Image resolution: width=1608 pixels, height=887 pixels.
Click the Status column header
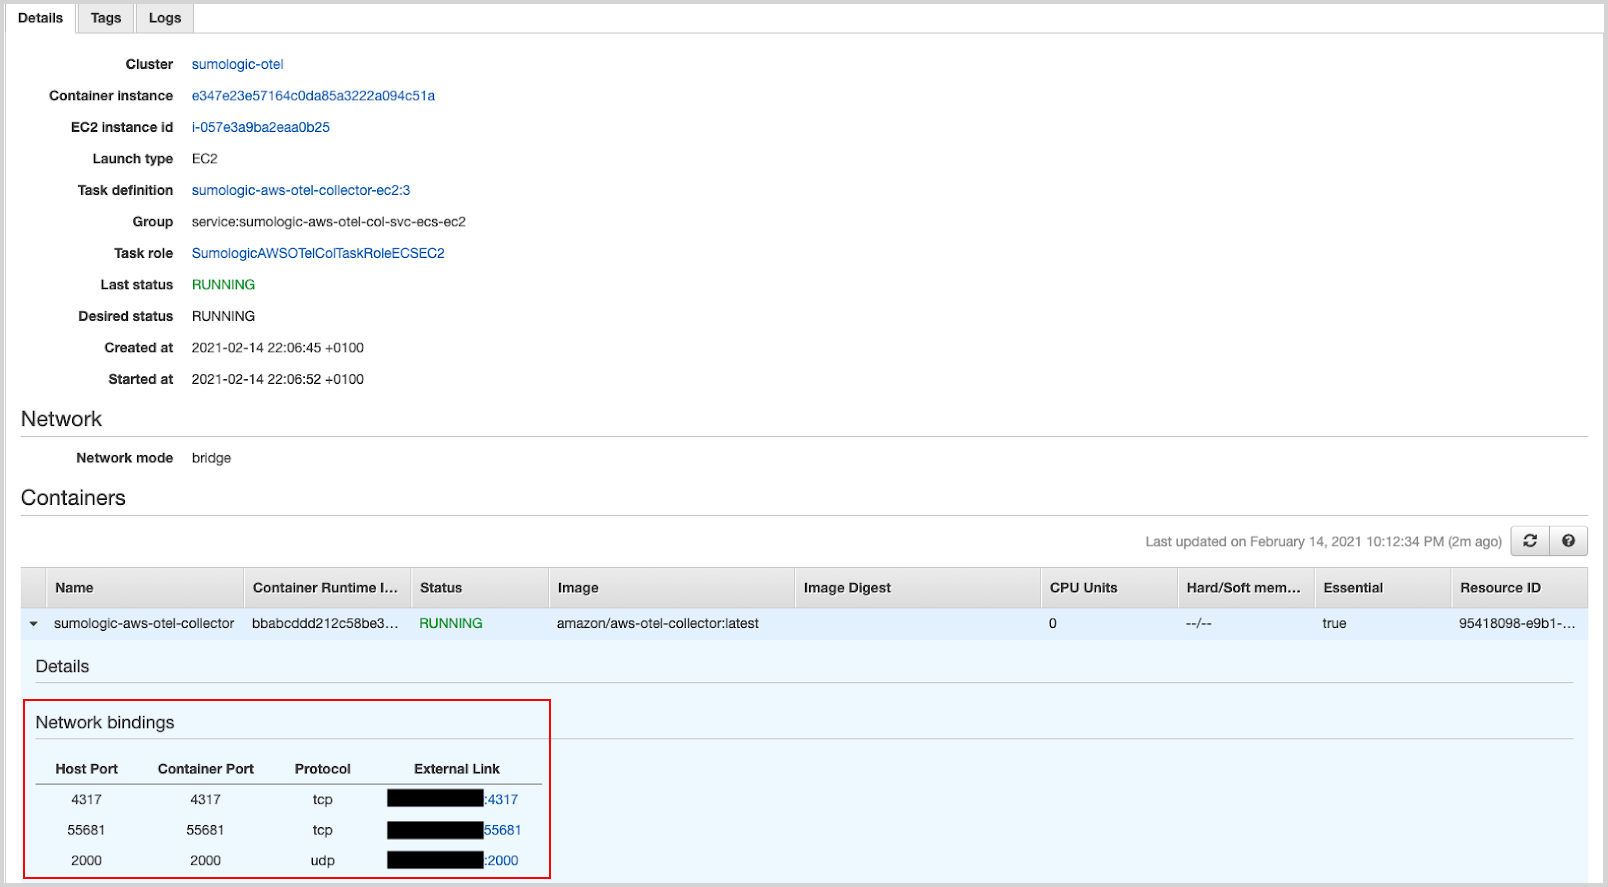(x=441, y=588)
